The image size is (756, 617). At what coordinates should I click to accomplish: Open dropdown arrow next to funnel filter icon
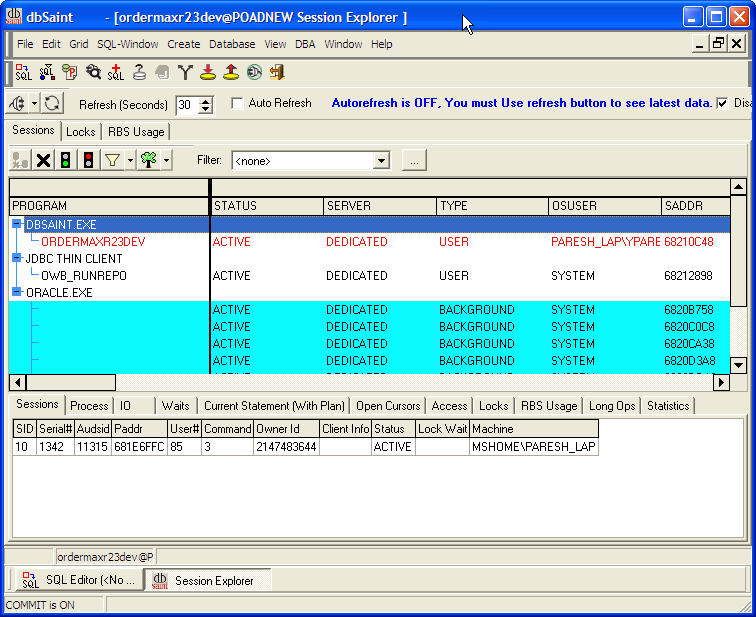pos(130,160)
